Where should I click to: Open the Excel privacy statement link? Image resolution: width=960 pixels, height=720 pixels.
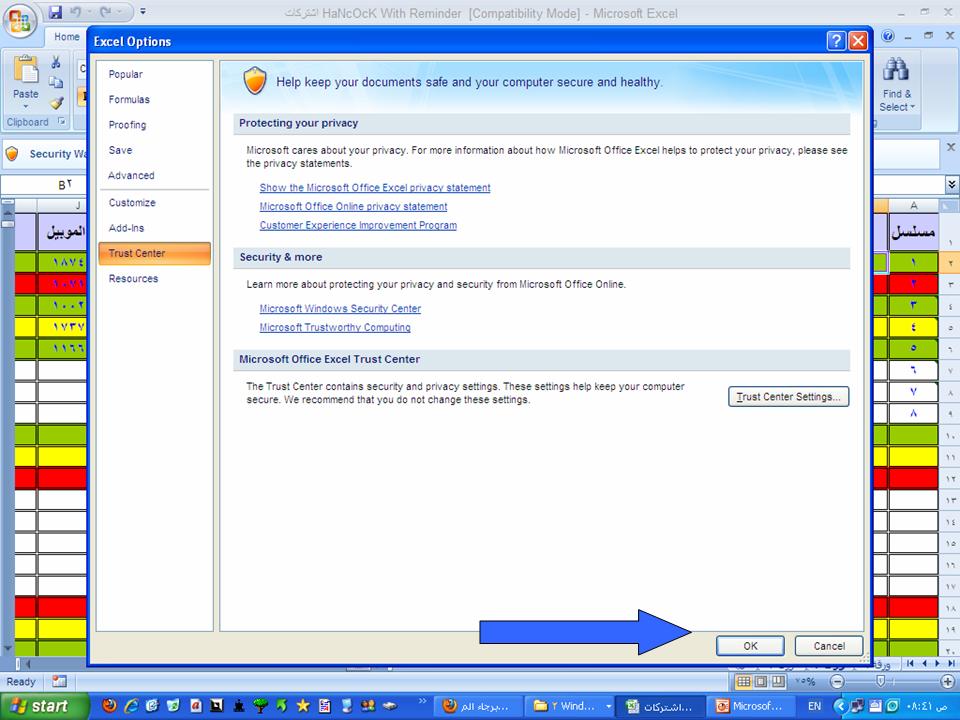[x=375, y=187]
